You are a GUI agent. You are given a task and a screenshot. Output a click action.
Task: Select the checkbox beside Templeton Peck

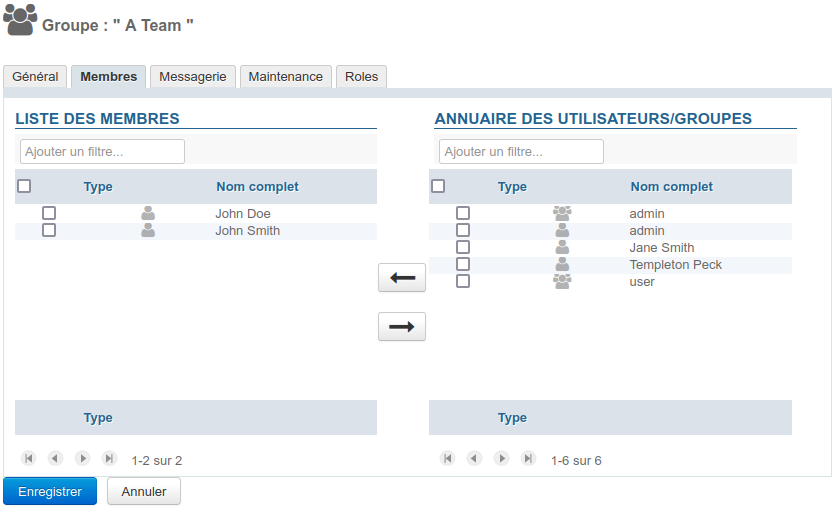click(x=463, y=264)
